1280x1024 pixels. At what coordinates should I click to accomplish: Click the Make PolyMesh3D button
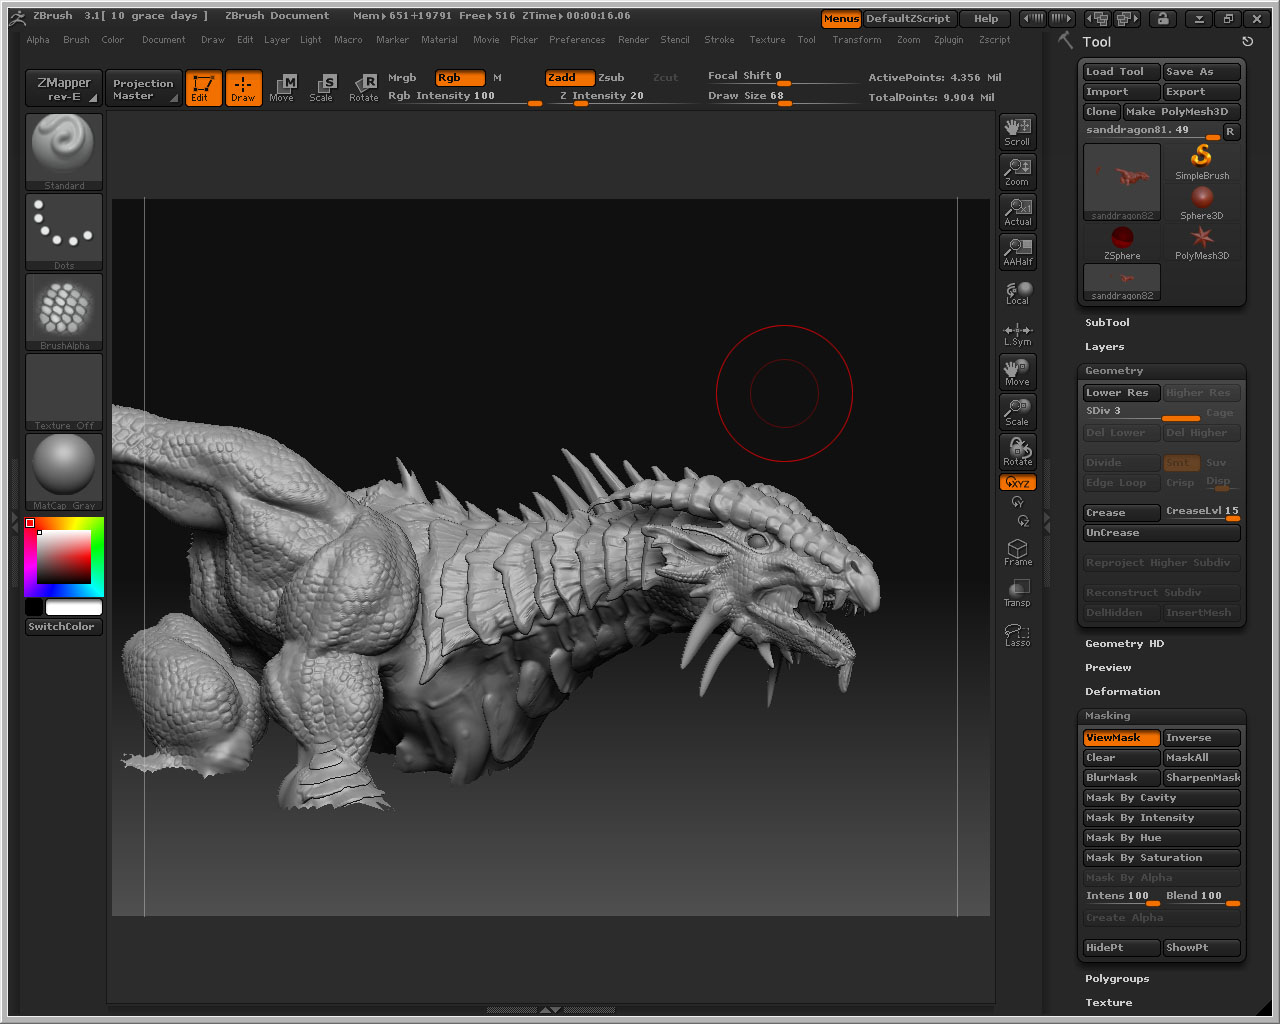(1182, 112)
